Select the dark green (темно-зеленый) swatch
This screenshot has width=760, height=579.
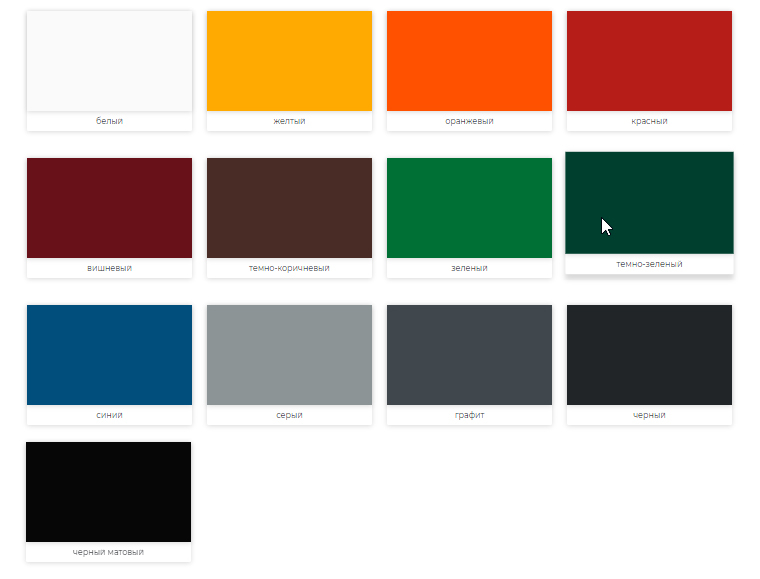coord(649,203)
